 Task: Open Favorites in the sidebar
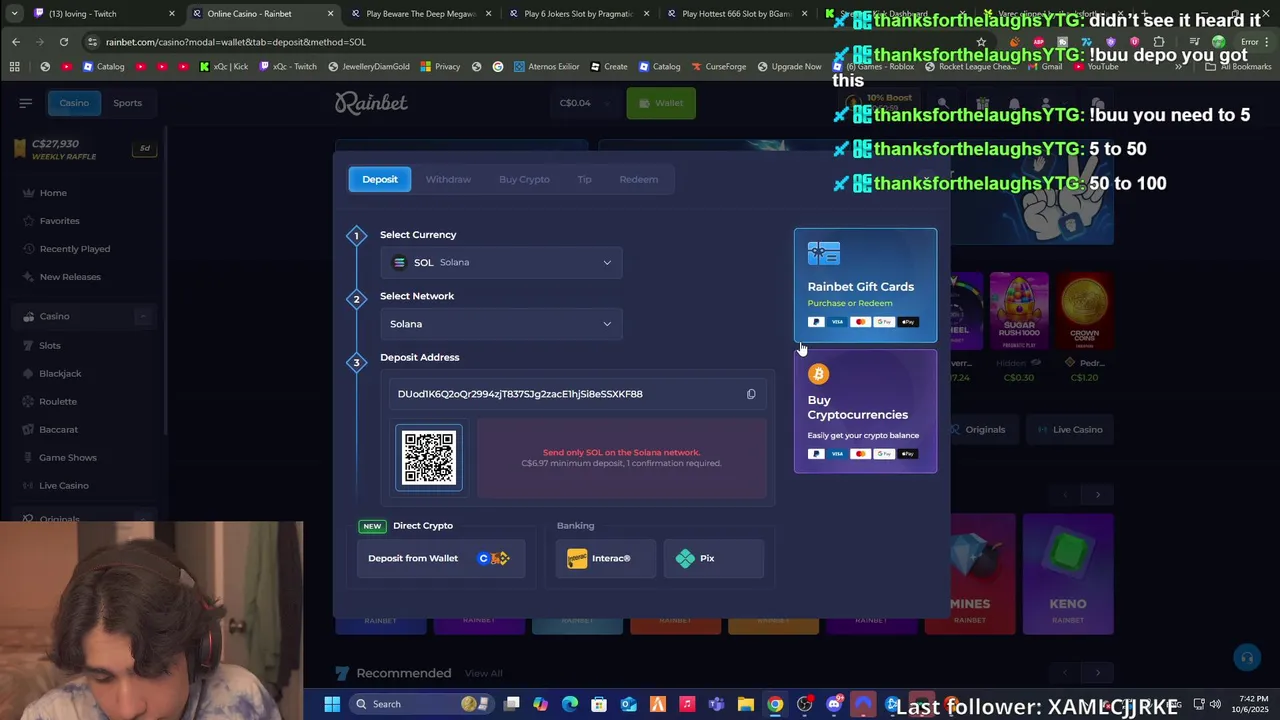pyautogui.click(x=59, y=221)
